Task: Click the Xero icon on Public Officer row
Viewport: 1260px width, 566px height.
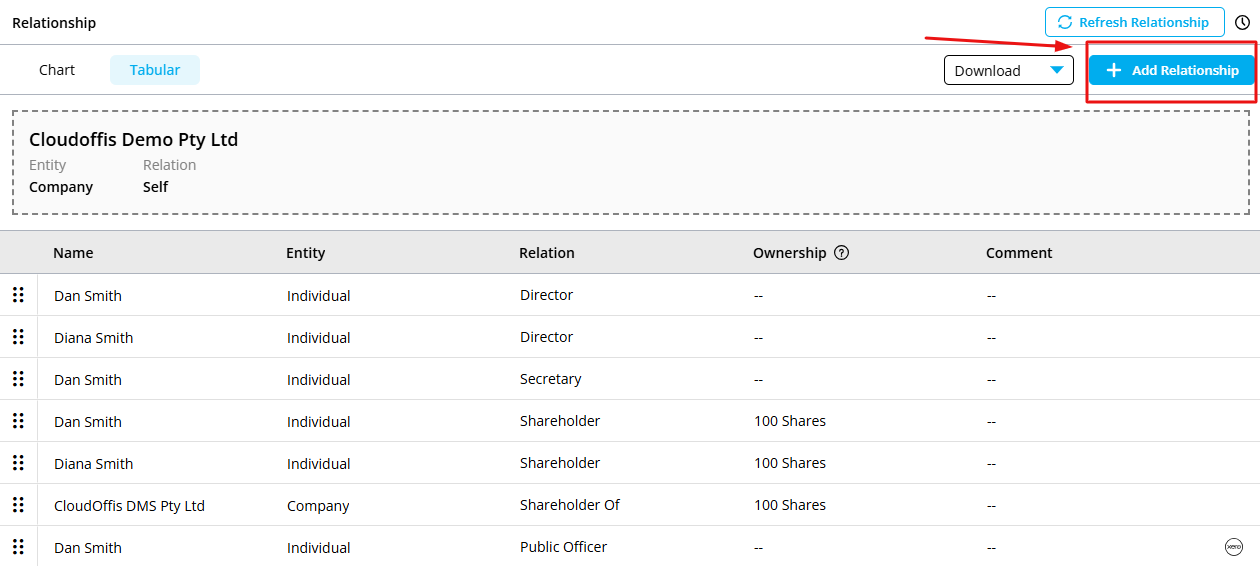Action: tap(1233, 547)
